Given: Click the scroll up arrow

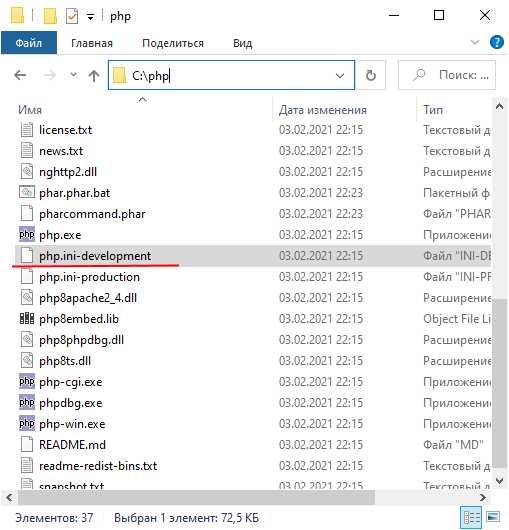Looking at the screenshot, I should click(x=499, y=107).
